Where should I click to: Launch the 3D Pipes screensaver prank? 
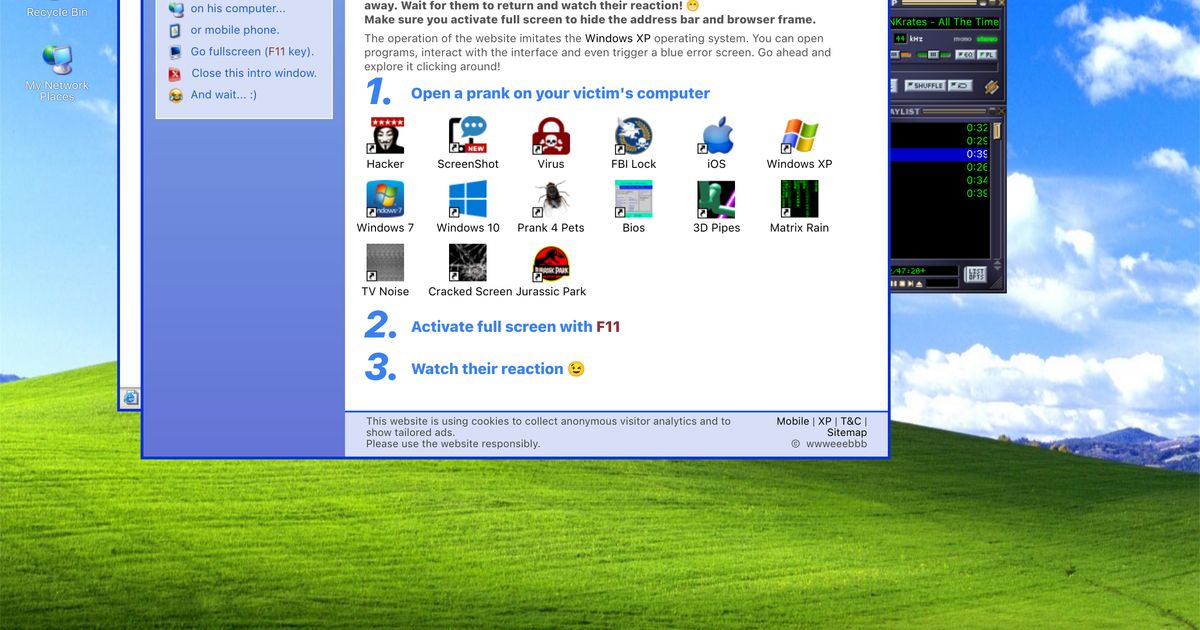(x=717, y=199)
